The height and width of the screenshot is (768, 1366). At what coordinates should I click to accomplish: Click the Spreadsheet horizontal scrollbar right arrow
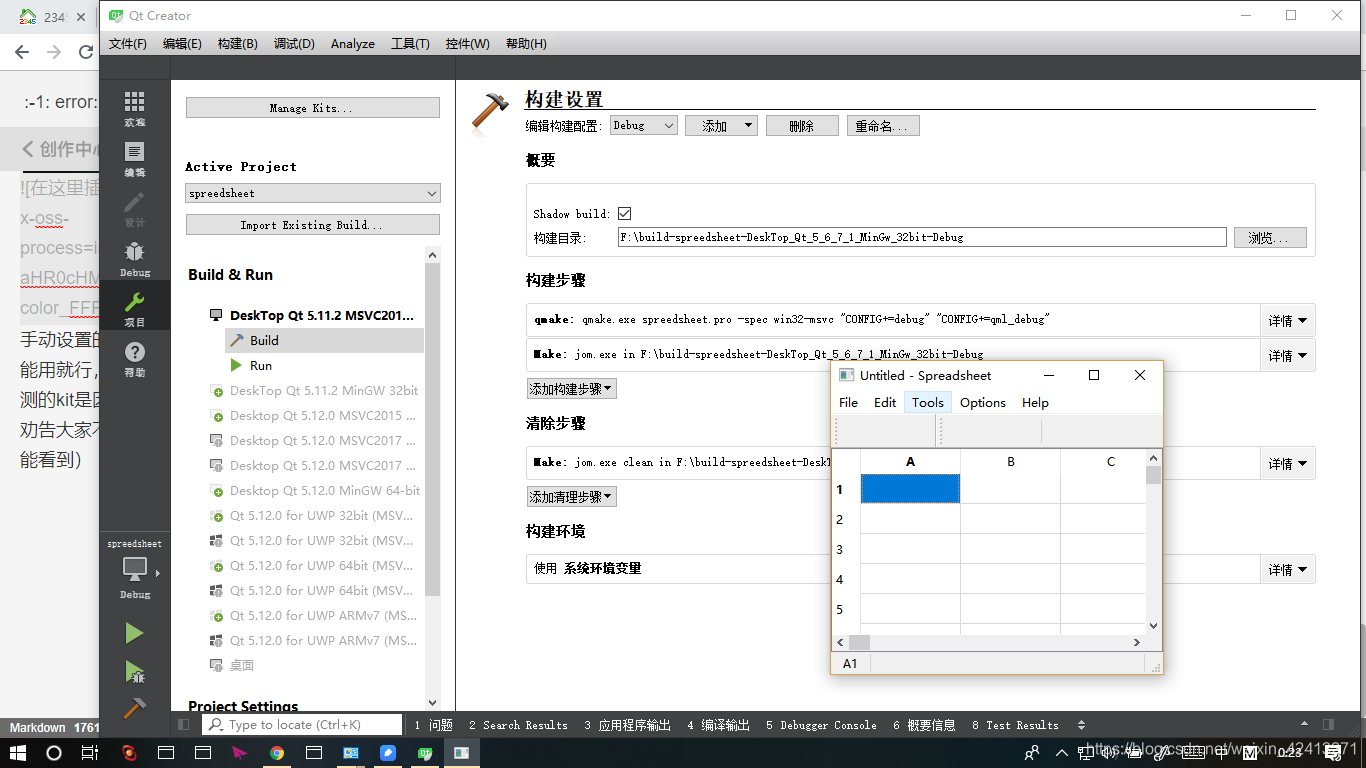(1137, 642)
